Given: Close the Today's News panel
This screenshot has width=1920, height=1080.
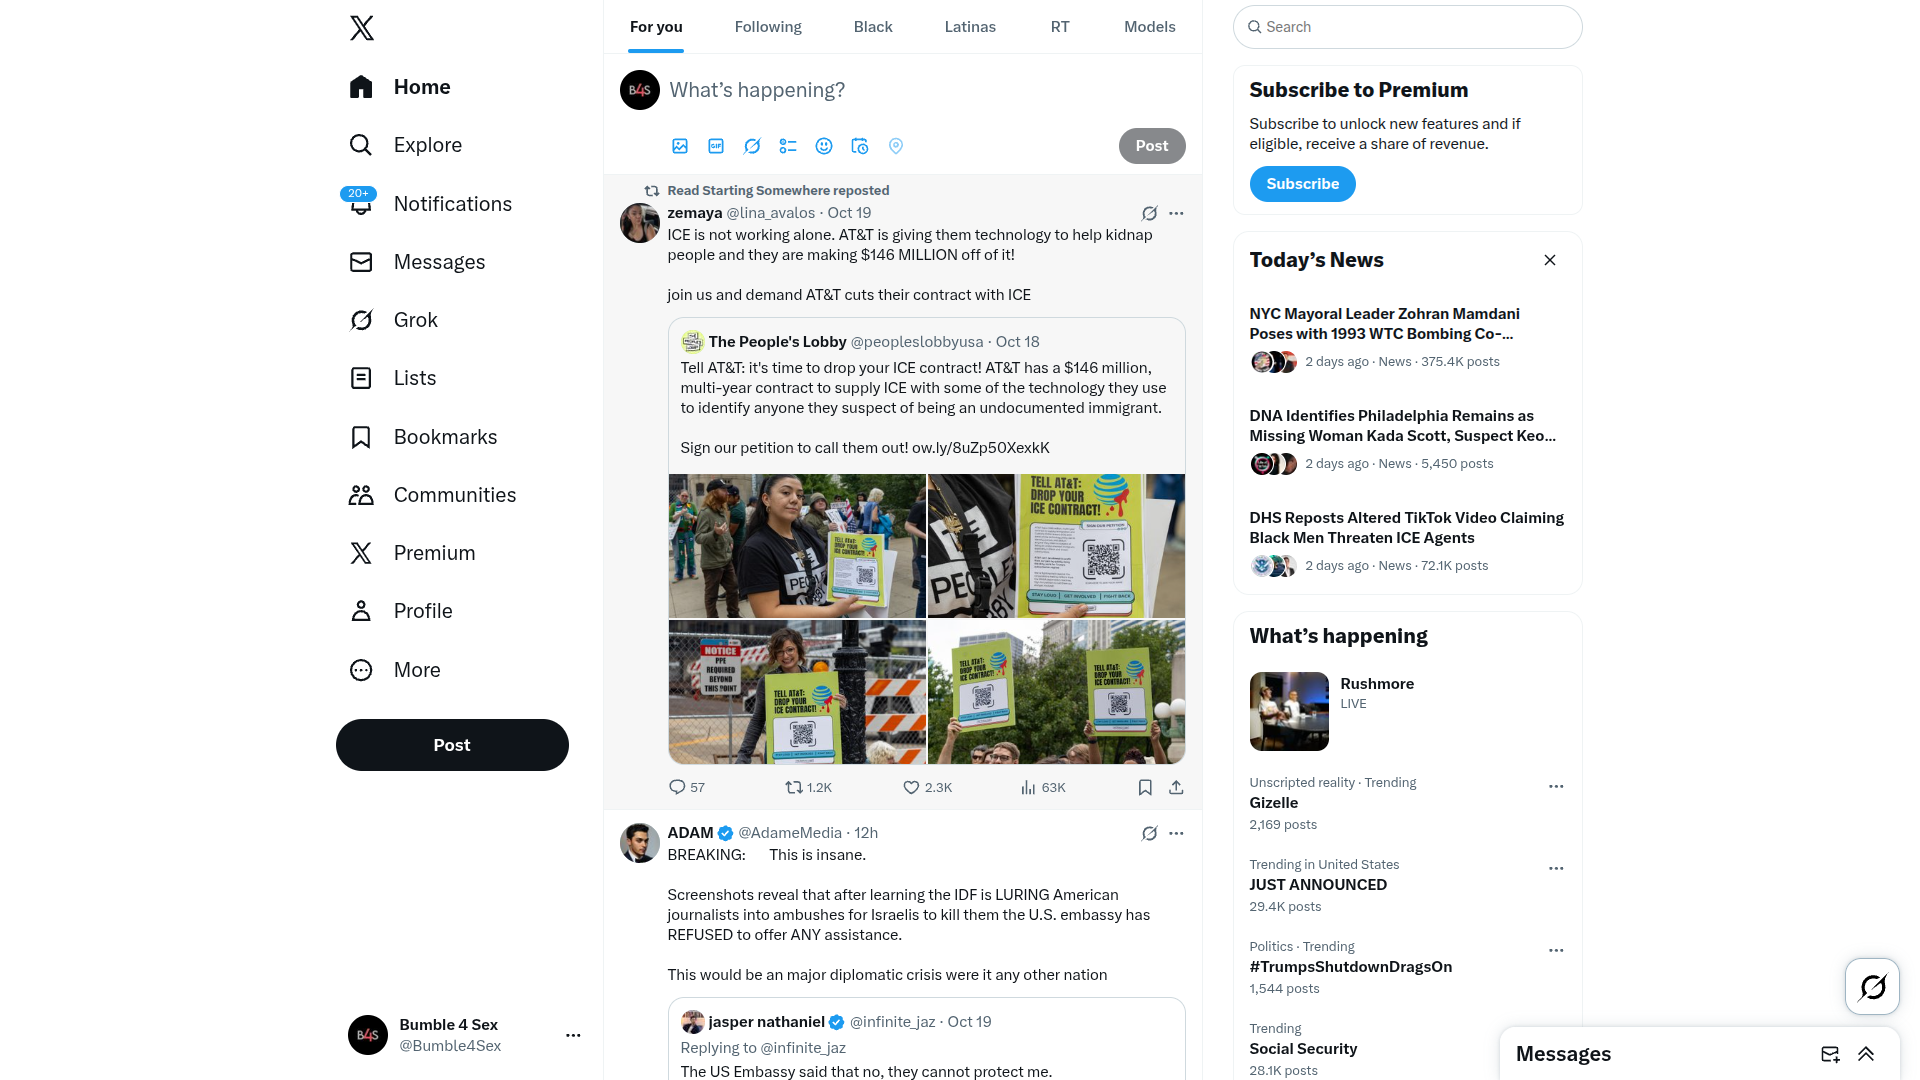Looking at the screenshot, I should [x=1550, y=260].
